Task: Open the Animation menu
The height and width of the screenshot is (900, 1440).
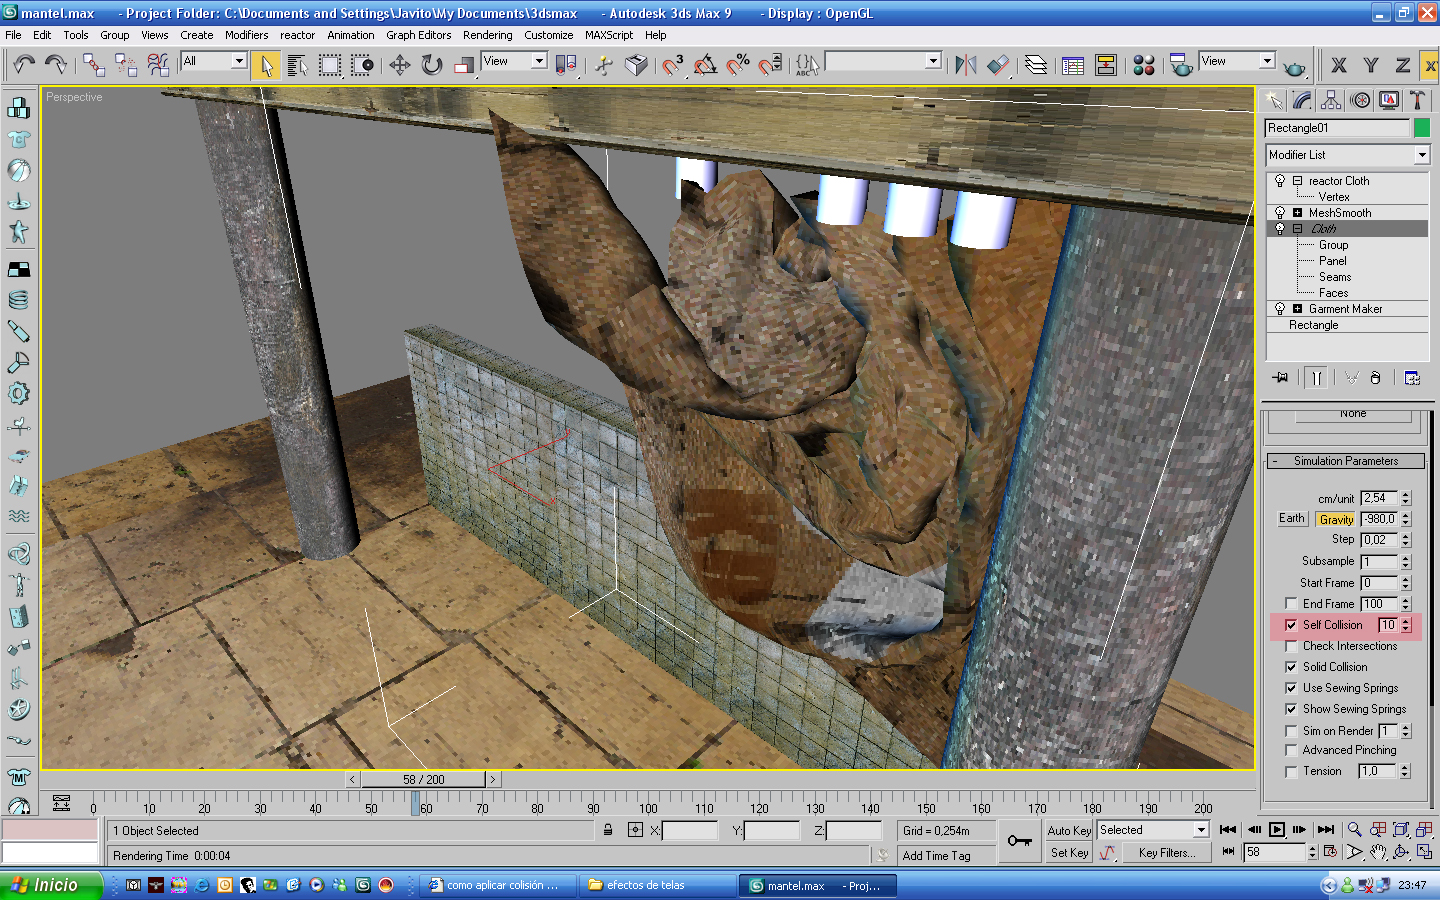Action: coord(351,35)
